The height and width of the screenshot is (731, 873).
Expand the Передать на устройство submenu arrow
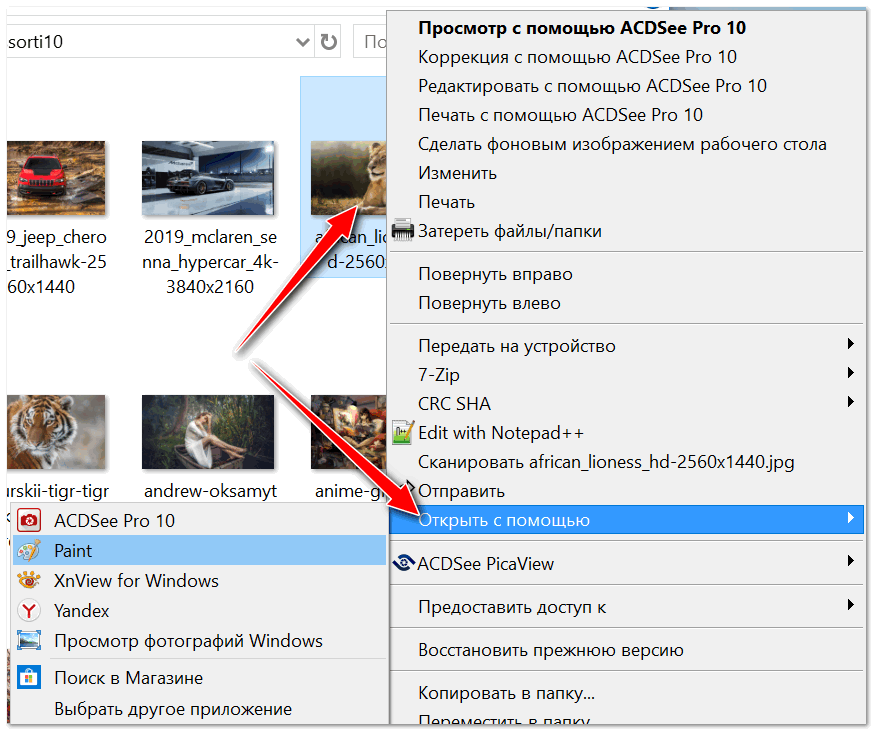click(x=850, y=344)
